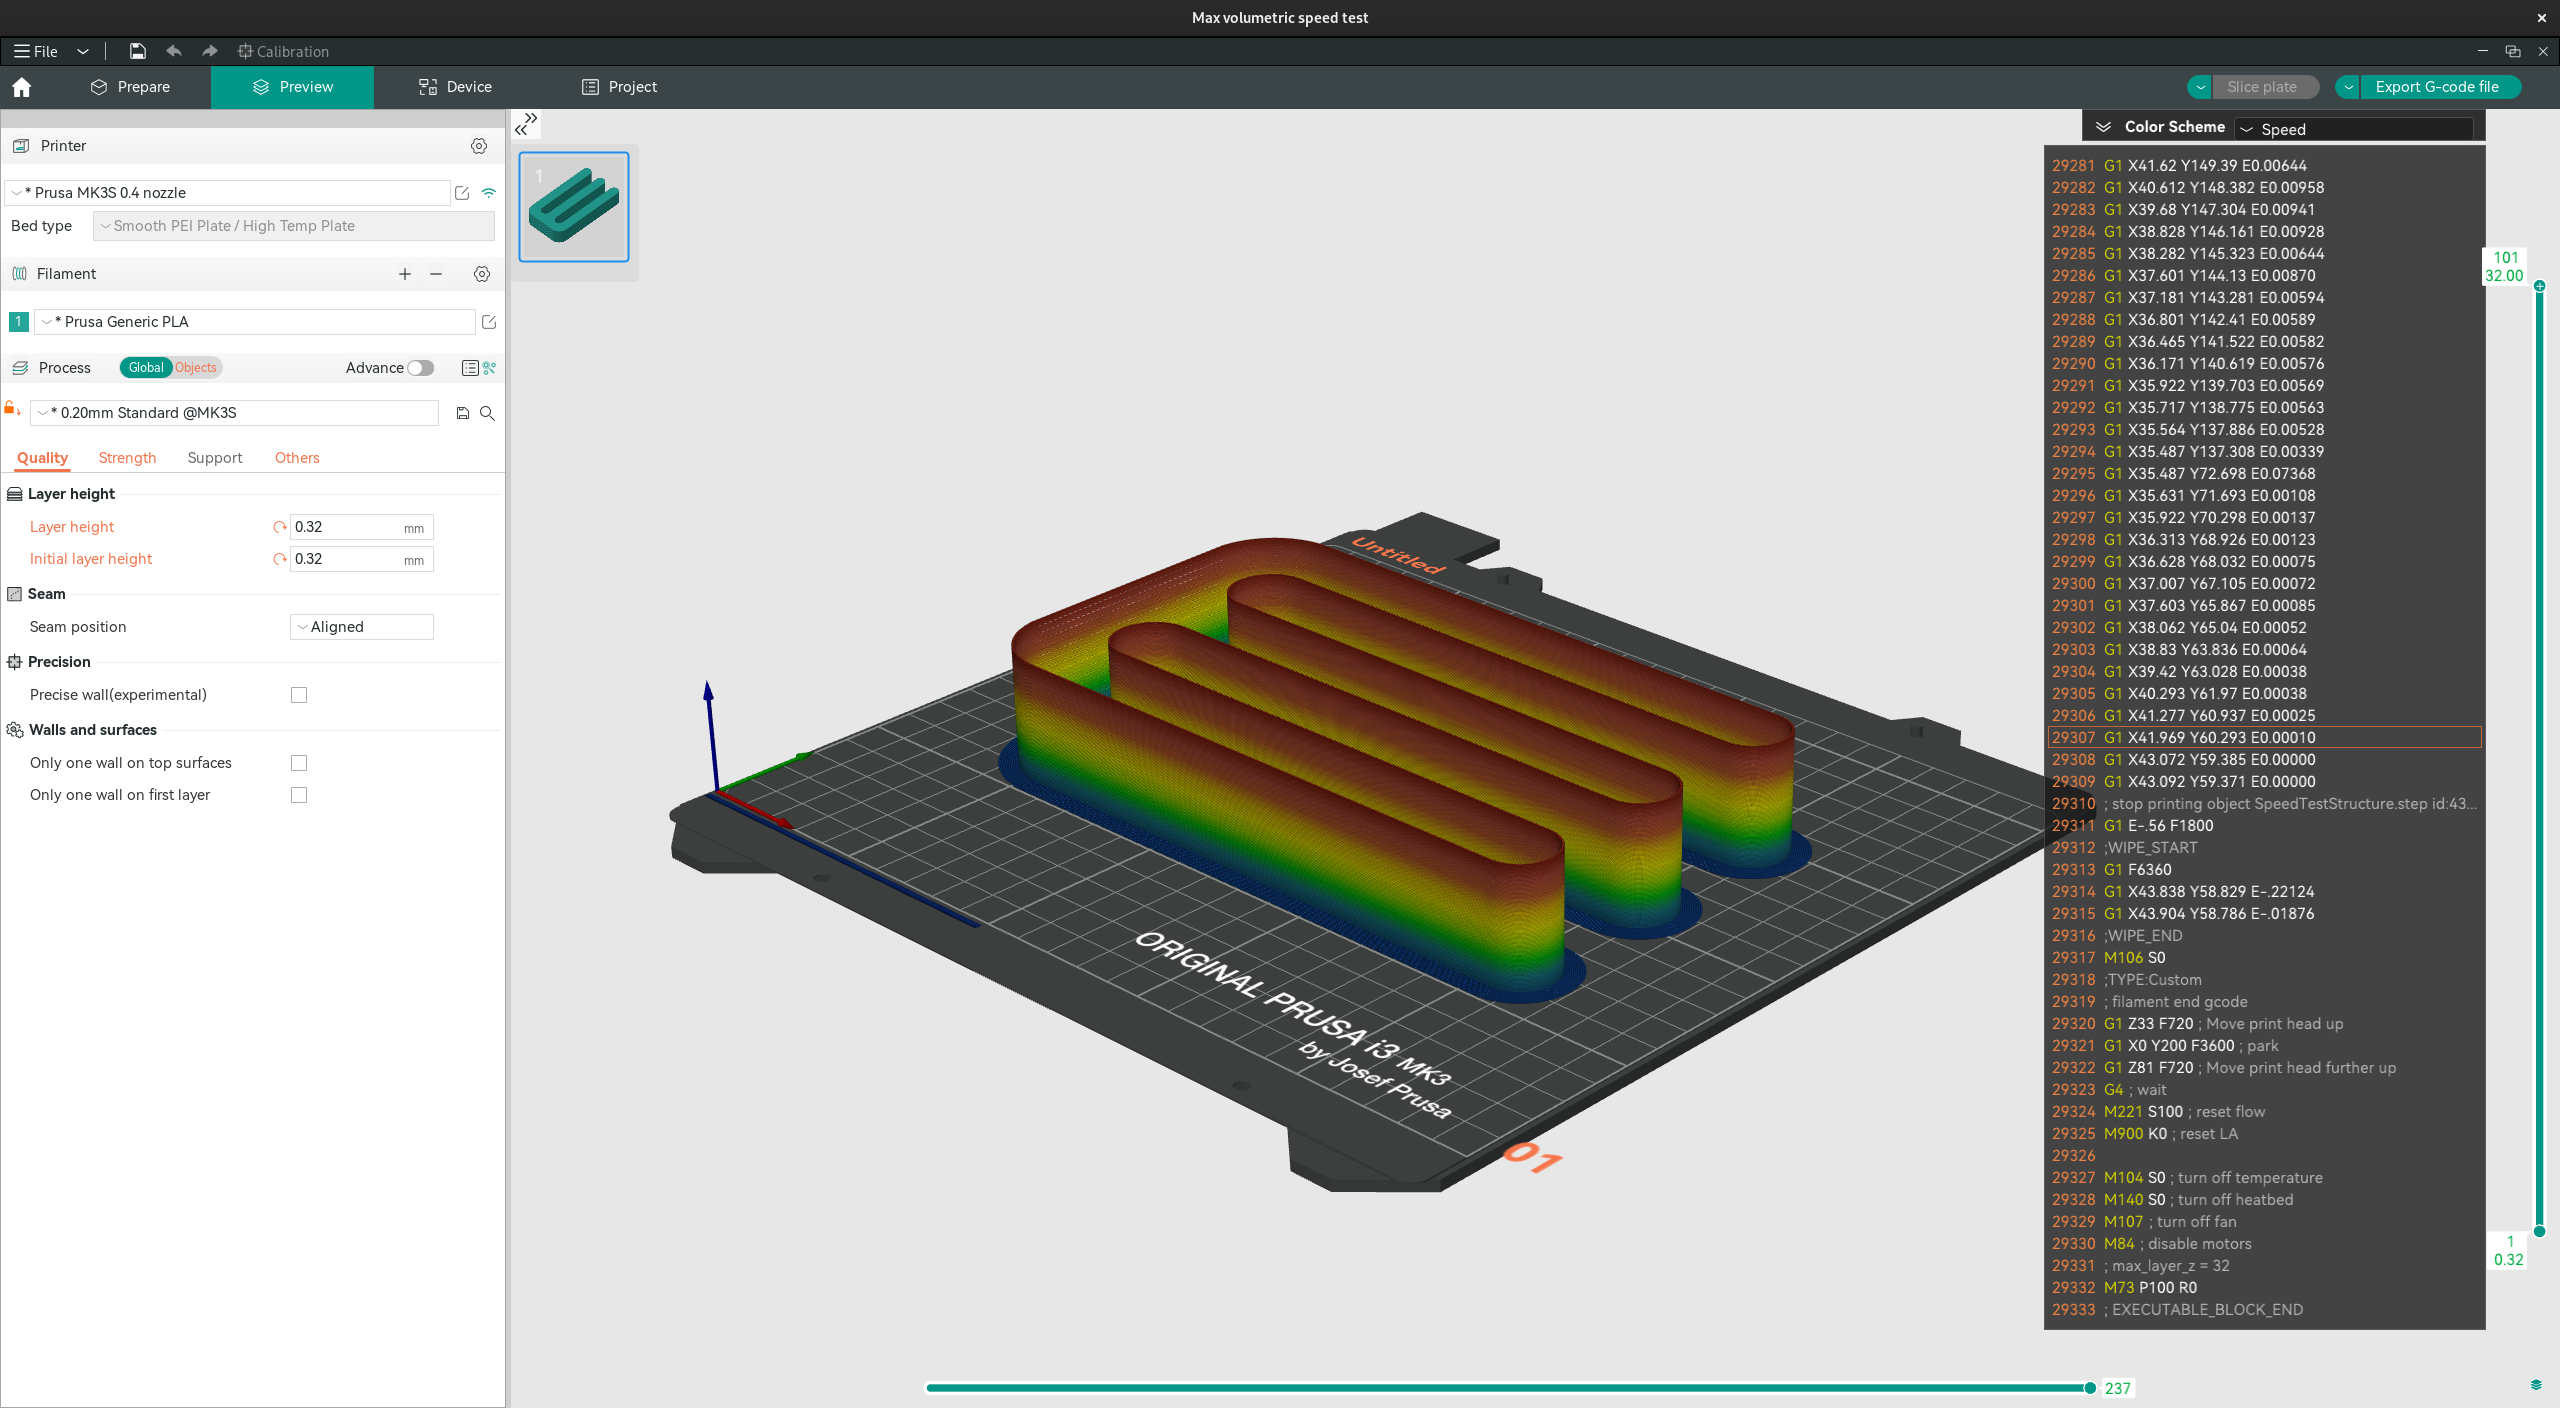Click the process preset search icon
The height and width of the screenshot is (1408, 2560).
tap(487, 413)
